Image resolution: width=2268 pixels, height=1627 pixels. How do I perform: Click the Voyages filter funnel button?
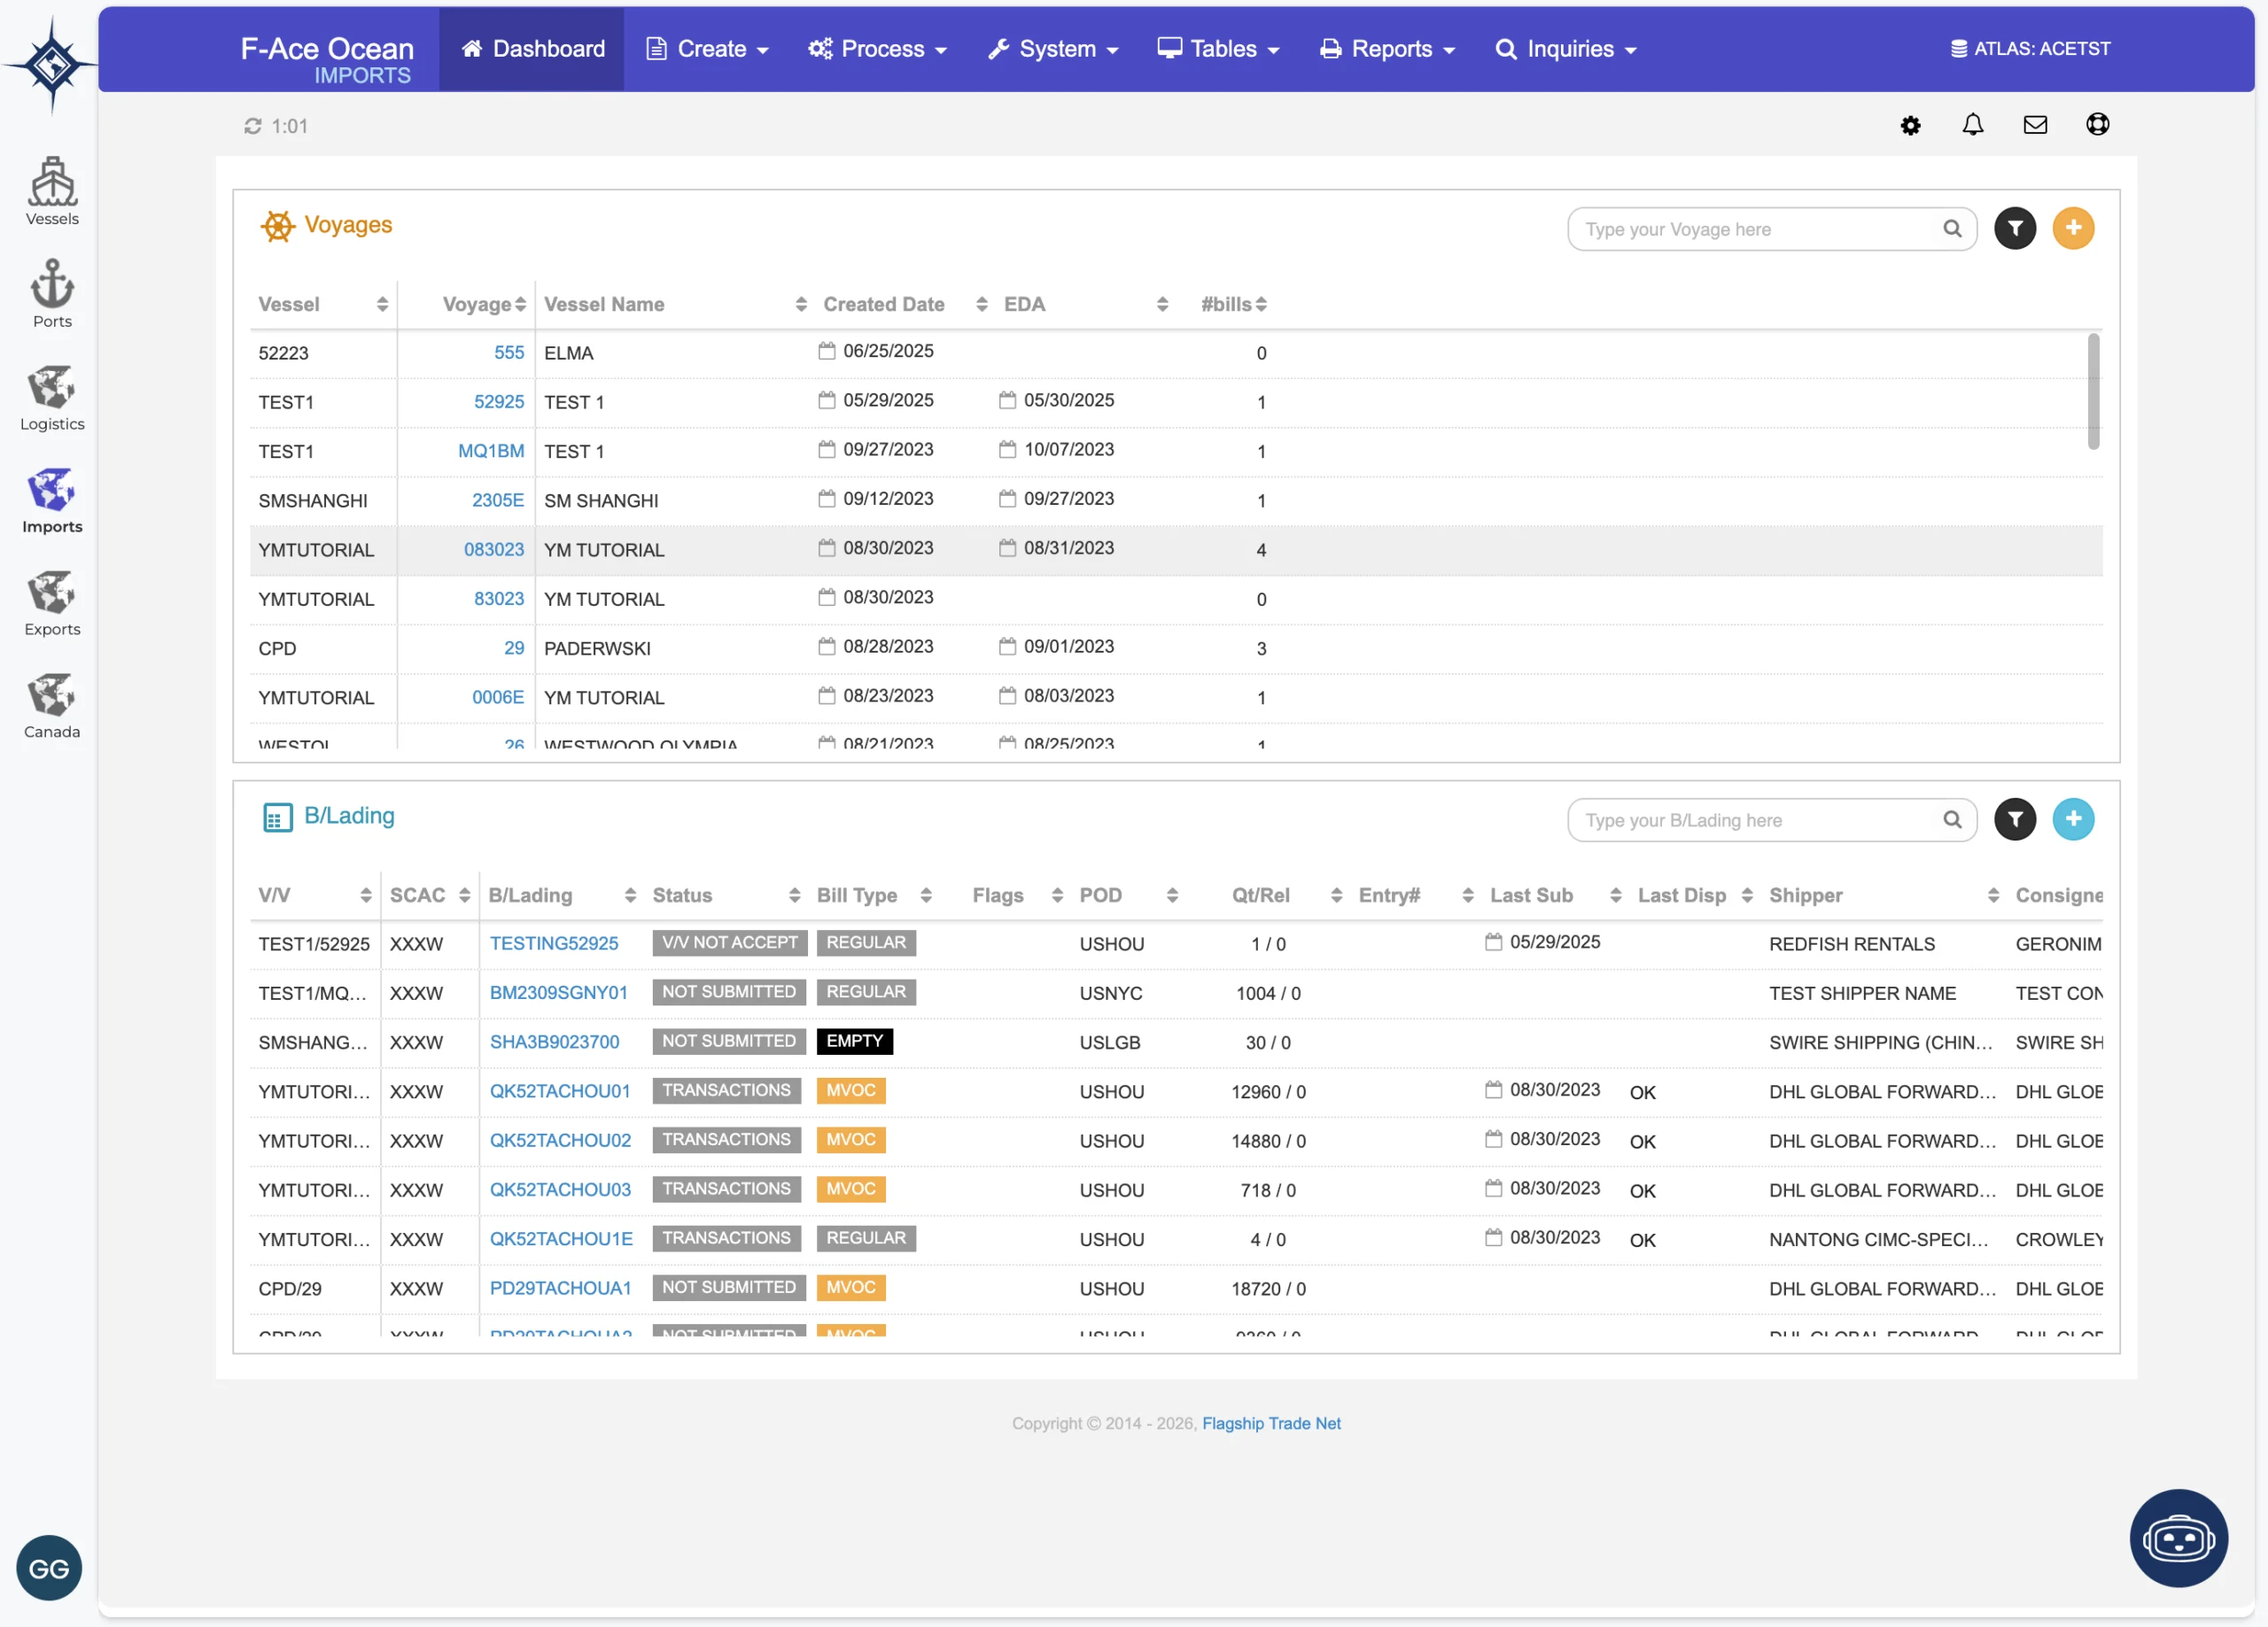[x=2014, y=229]
